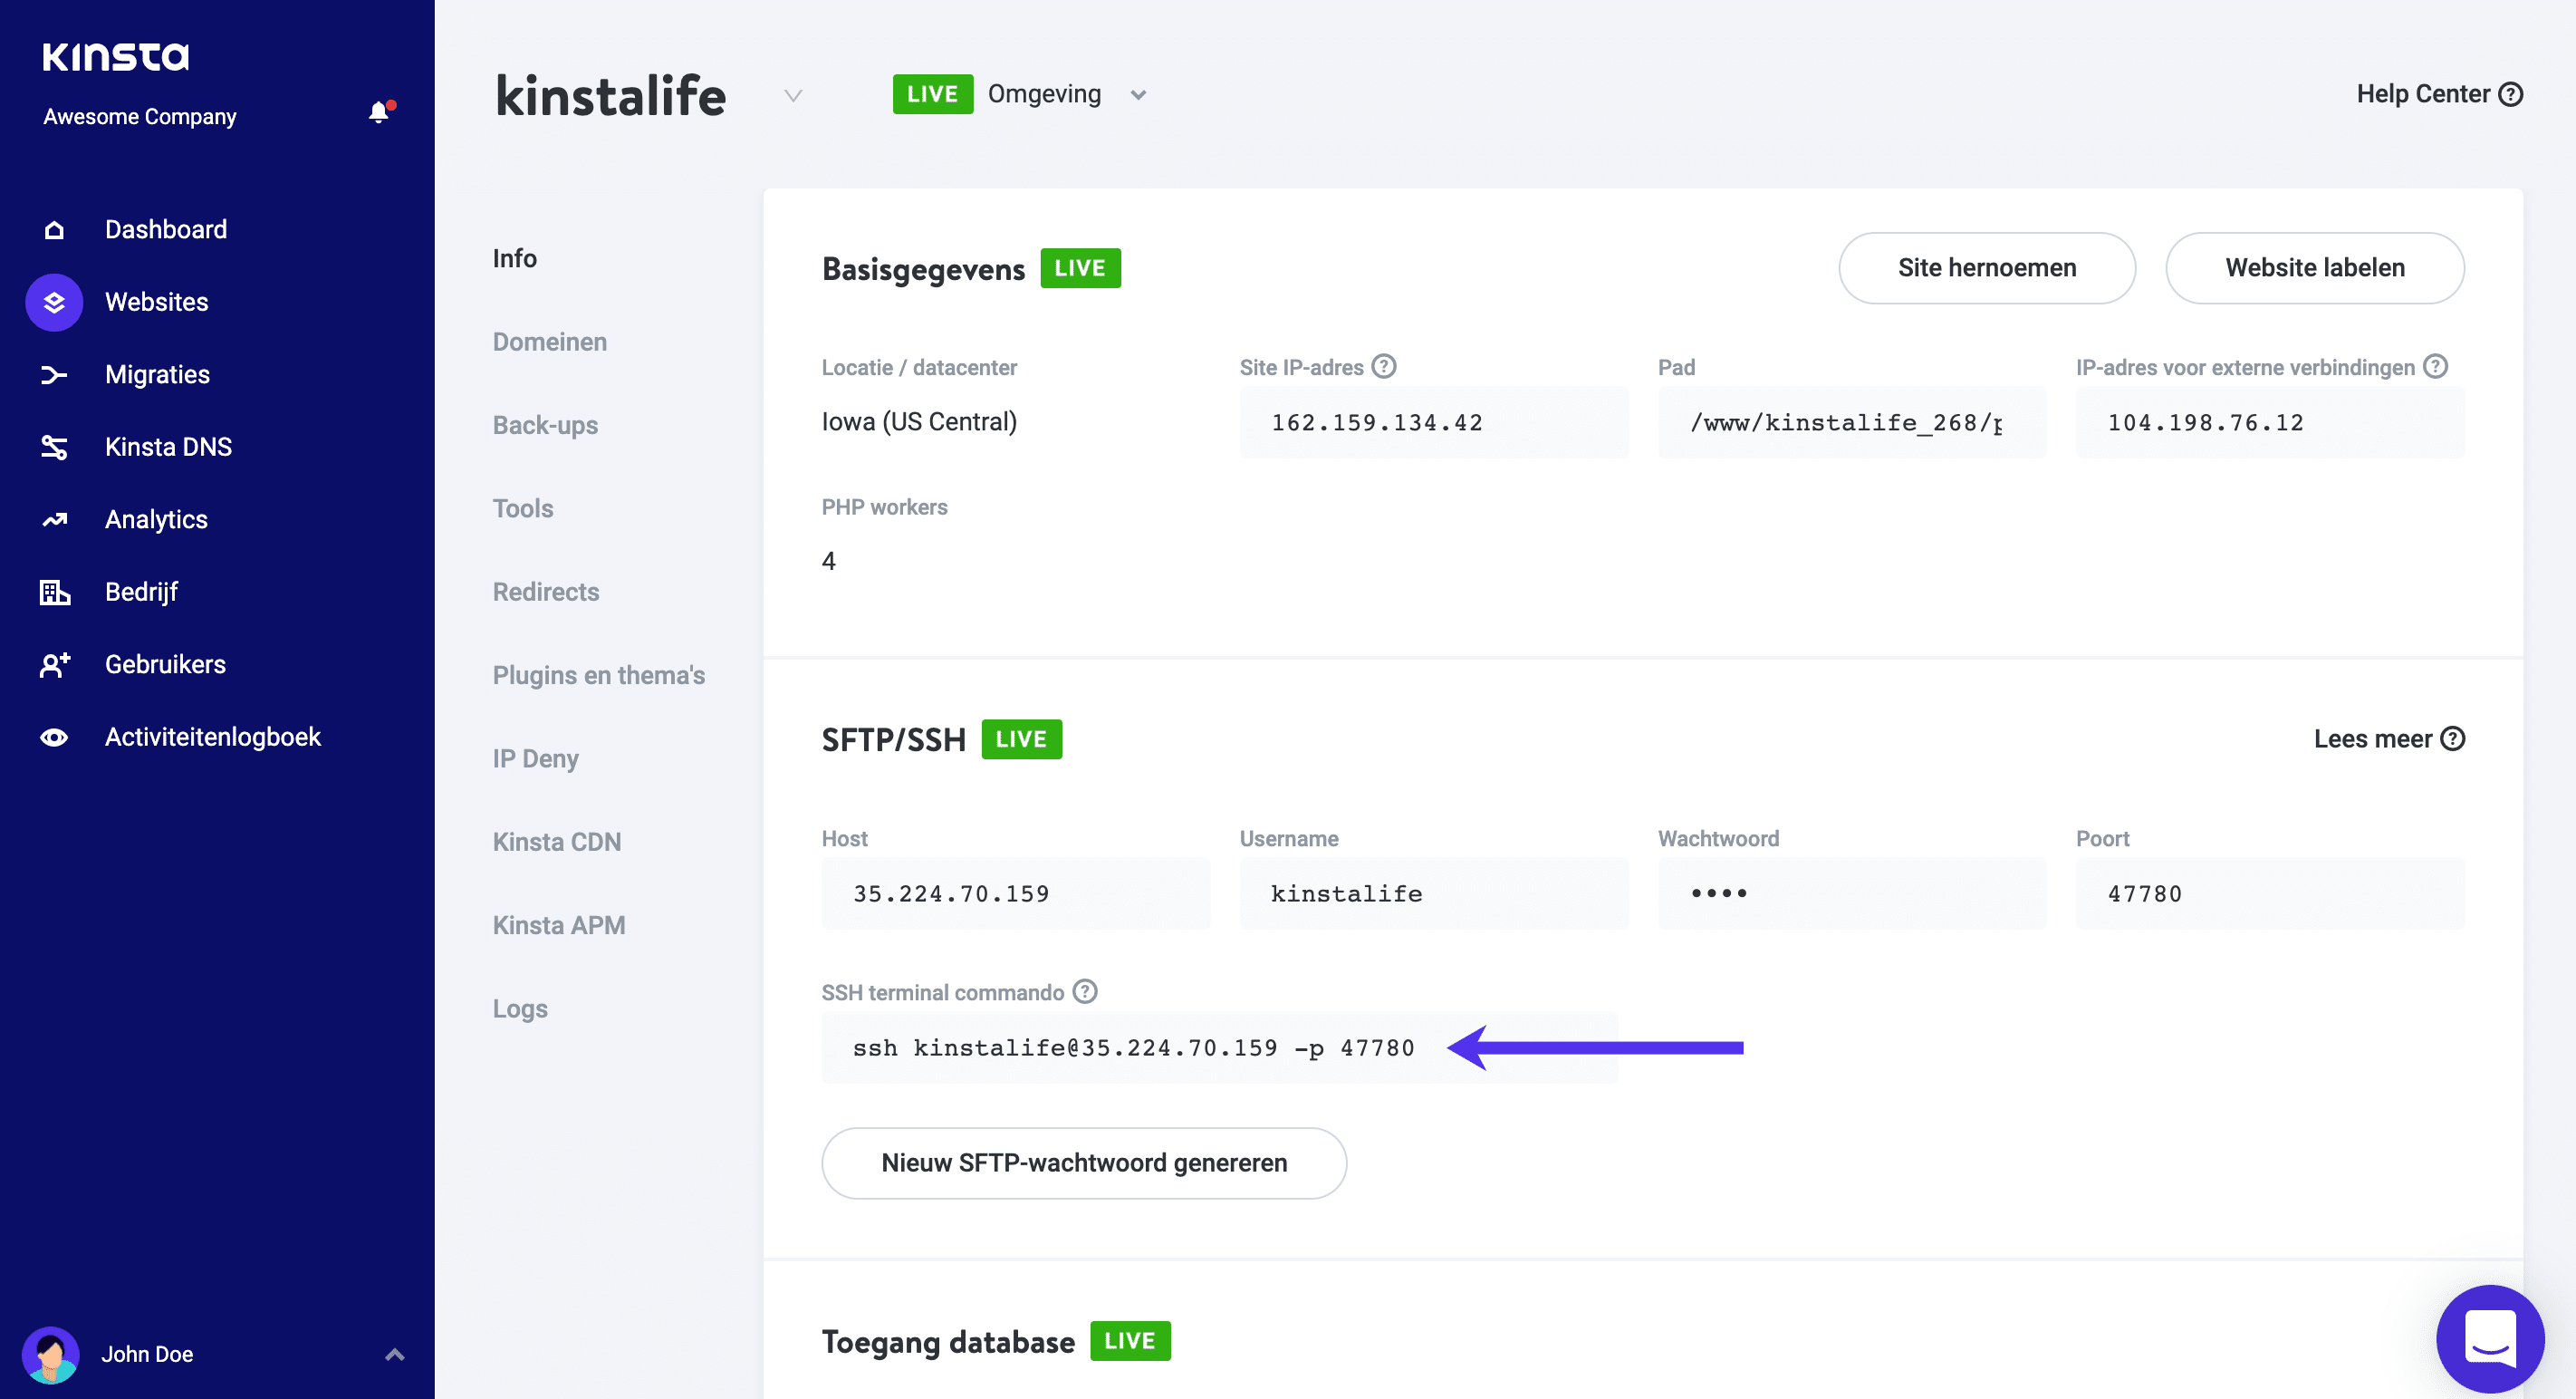Click the Poort field 47780
Screen dimensions: 2576x1399
coord(2270,894)
